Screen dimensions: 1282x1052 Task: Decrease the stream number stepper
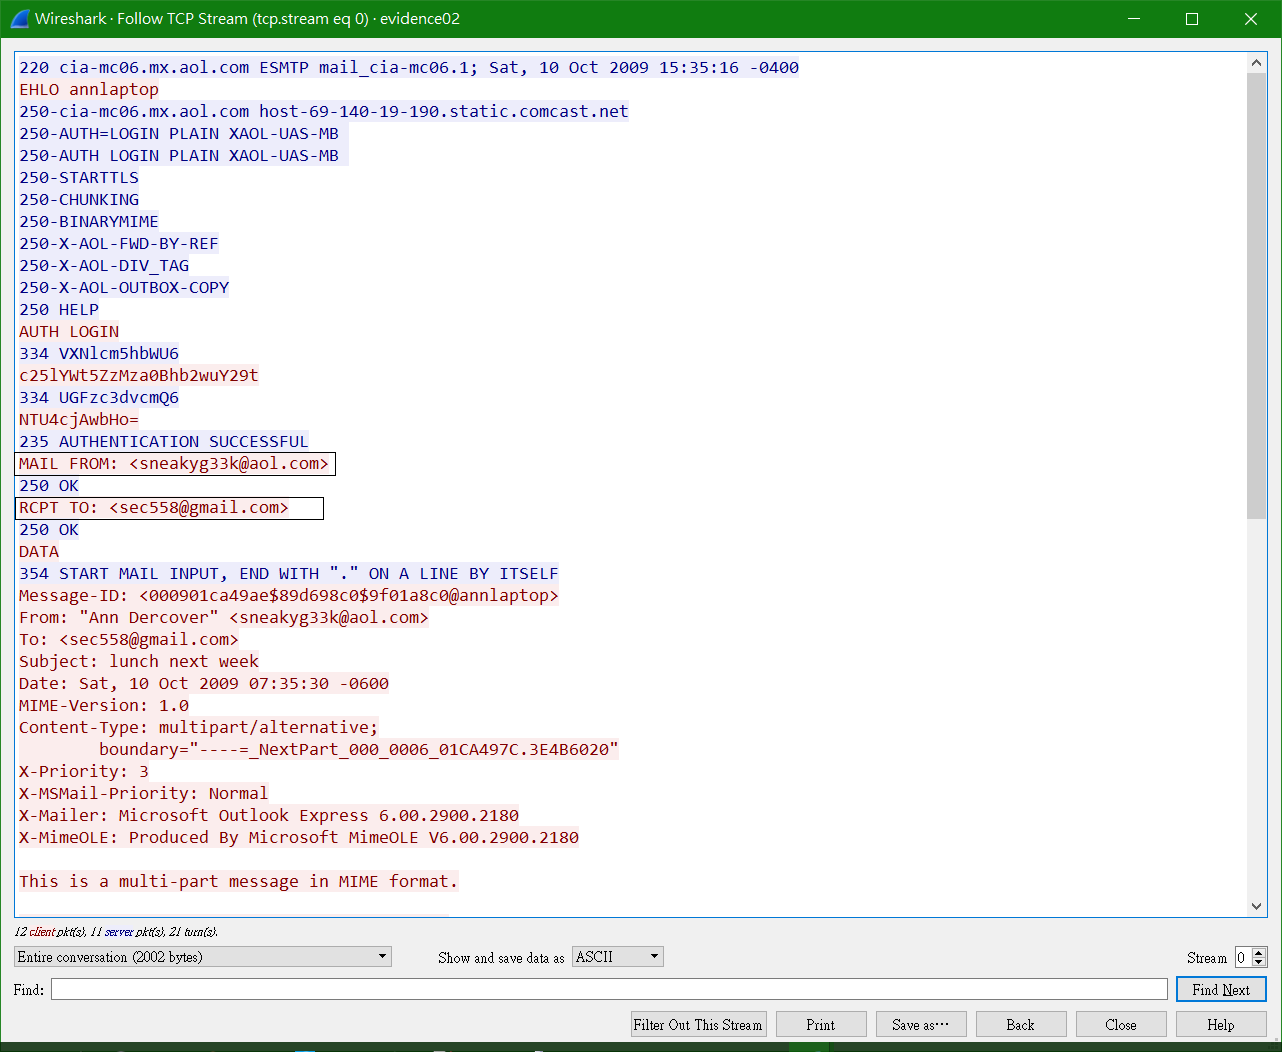[1259, 962]
